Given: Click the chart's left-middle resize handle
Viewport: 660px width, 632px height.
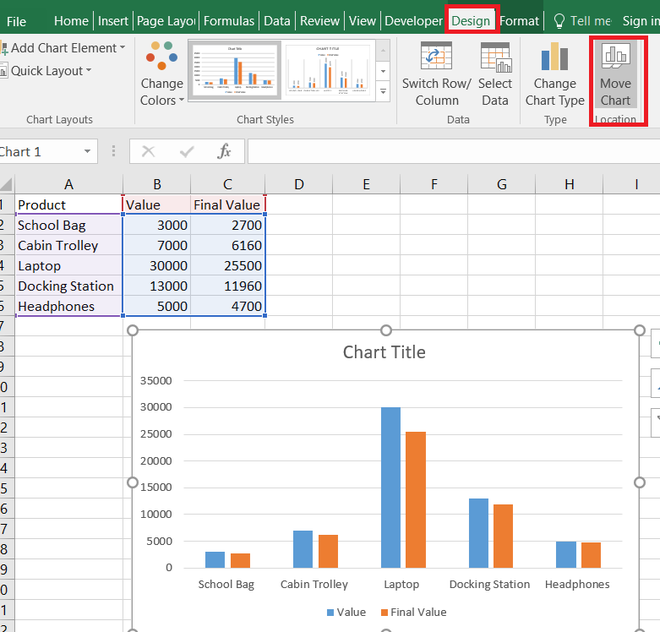Looking at the screenshot, I should (133, 482).
